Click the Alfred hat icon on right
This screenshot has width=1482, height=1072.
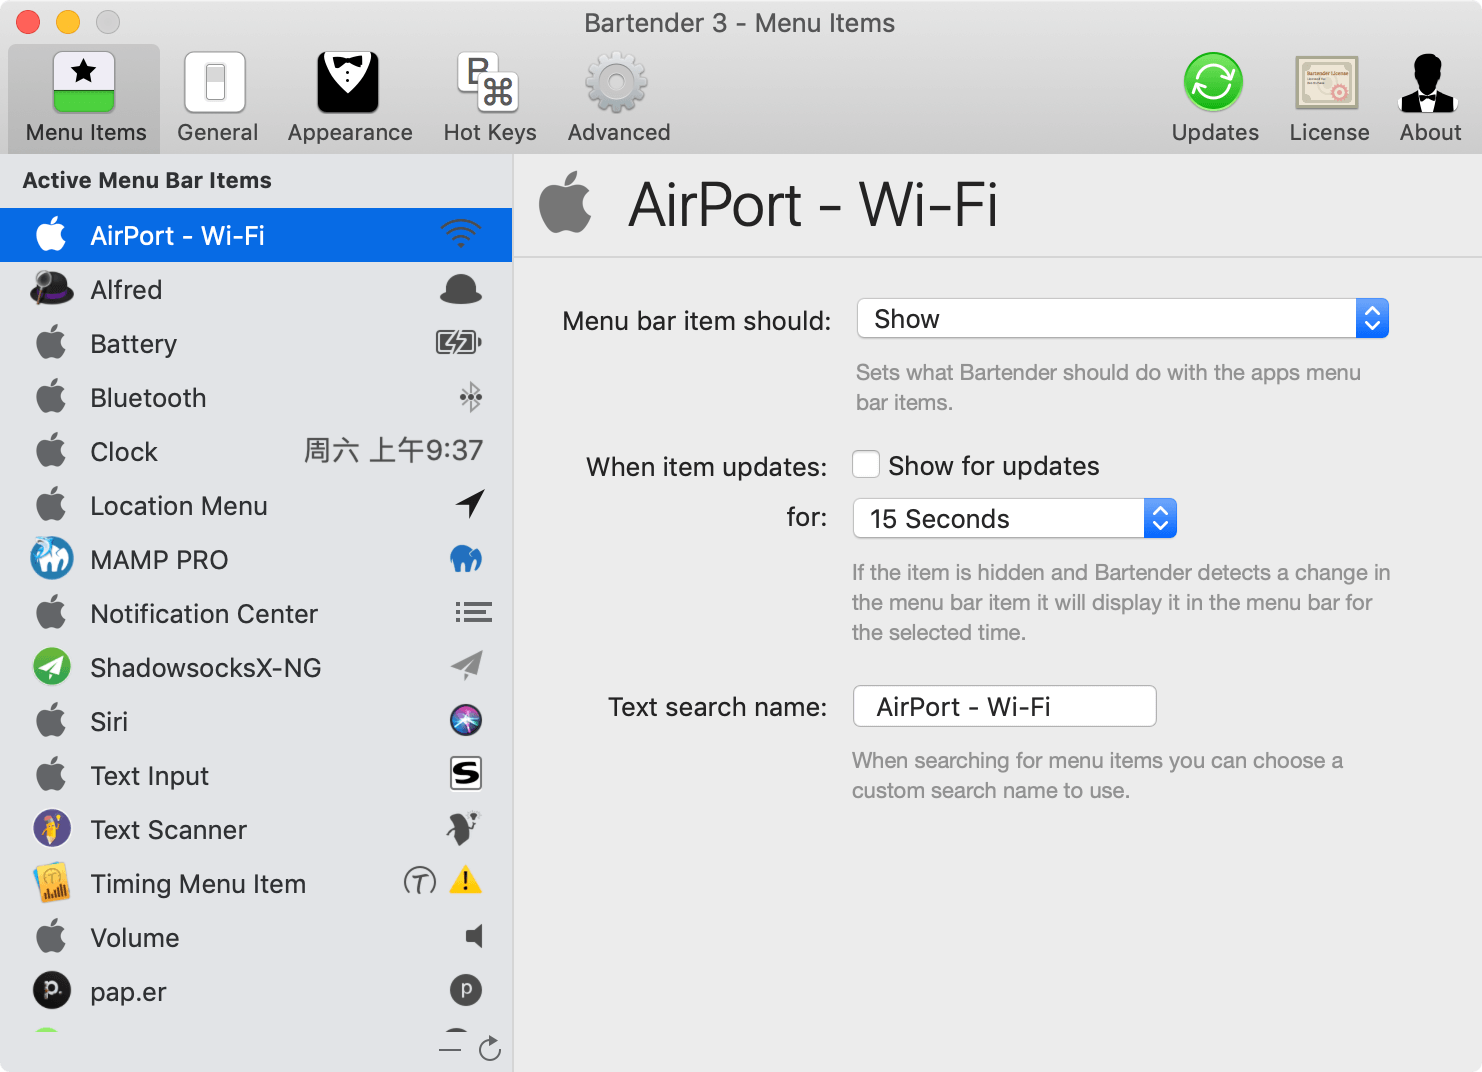[461, 289]
